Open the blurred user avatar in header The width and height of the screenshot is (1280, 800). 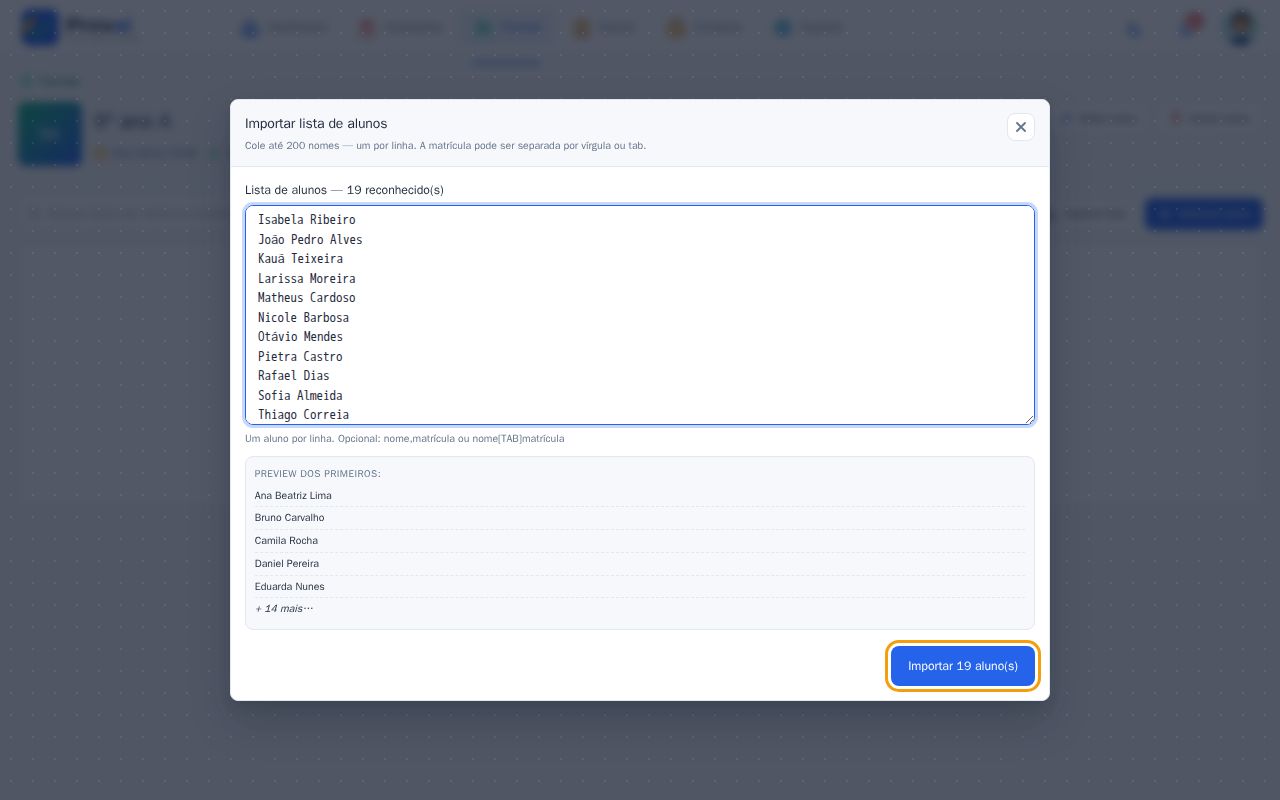1241,28
